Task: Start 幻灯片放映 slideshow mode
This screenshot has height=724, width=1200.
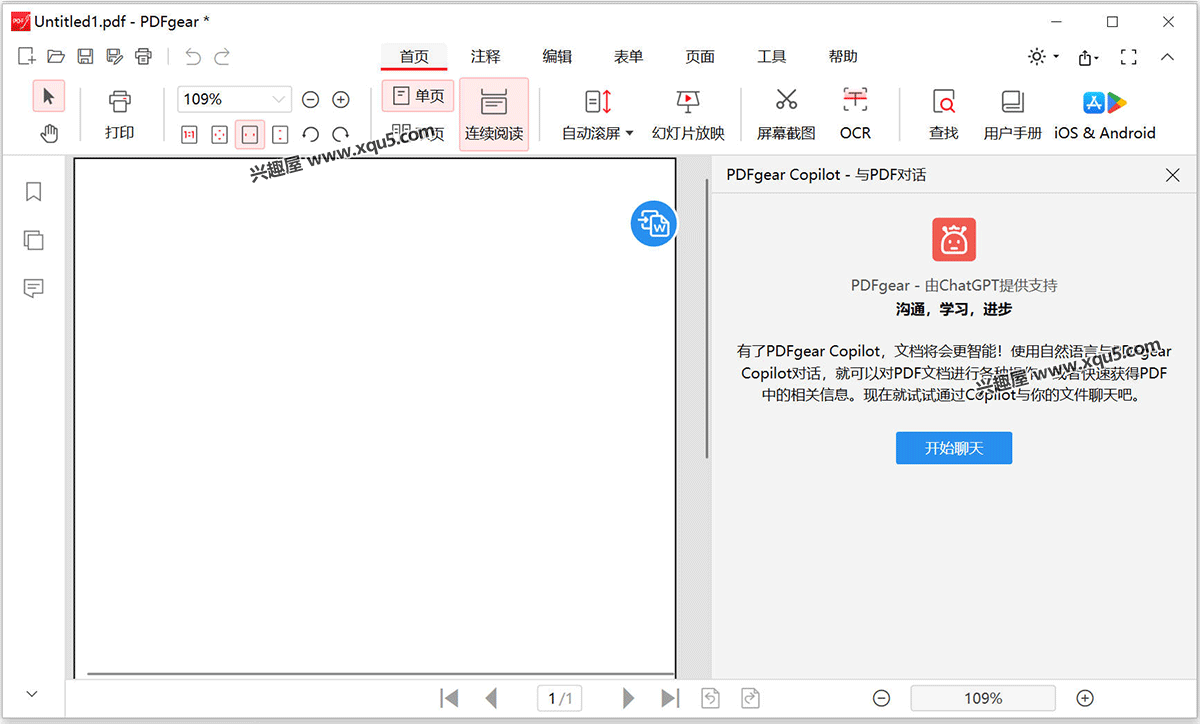Action: pos(688,114)
